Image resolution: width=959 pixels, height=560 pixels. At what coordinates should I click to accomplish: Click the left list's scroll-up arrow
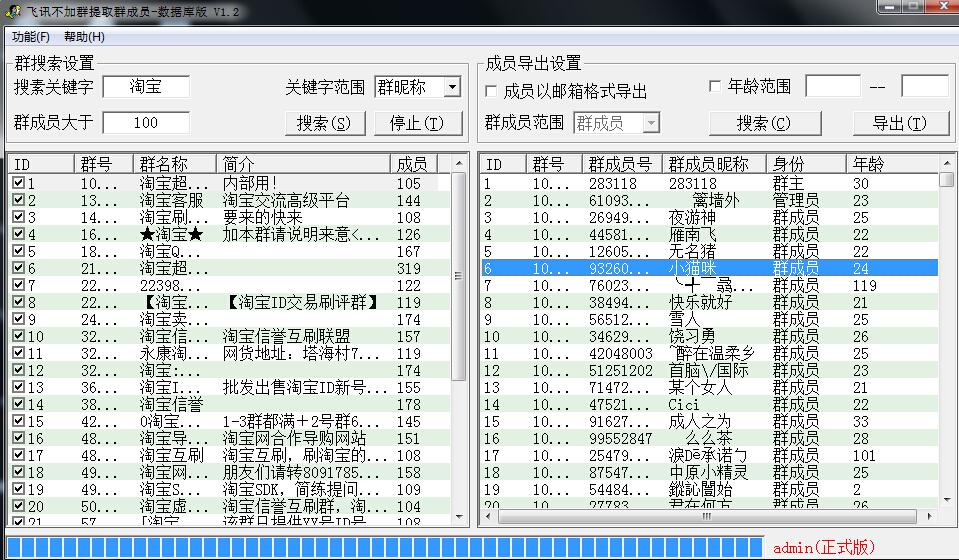(459, 180)
